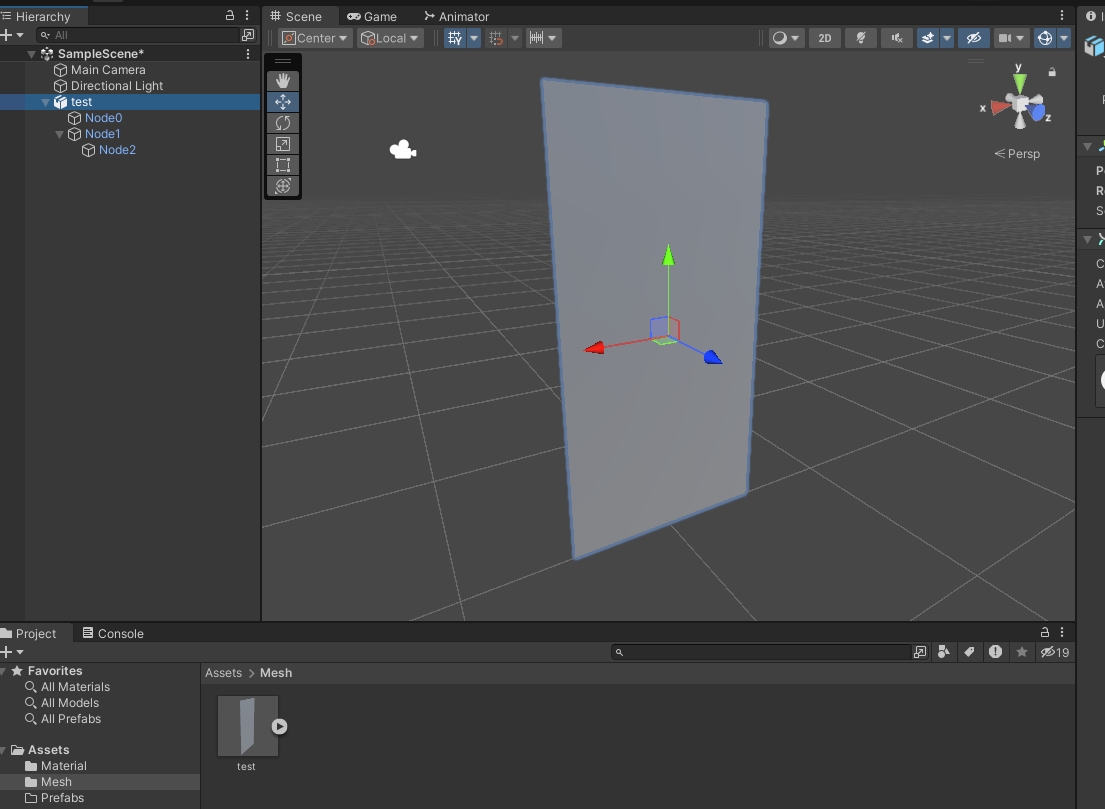Collapse the test object in Hierarchy

(x=46, y=102)
